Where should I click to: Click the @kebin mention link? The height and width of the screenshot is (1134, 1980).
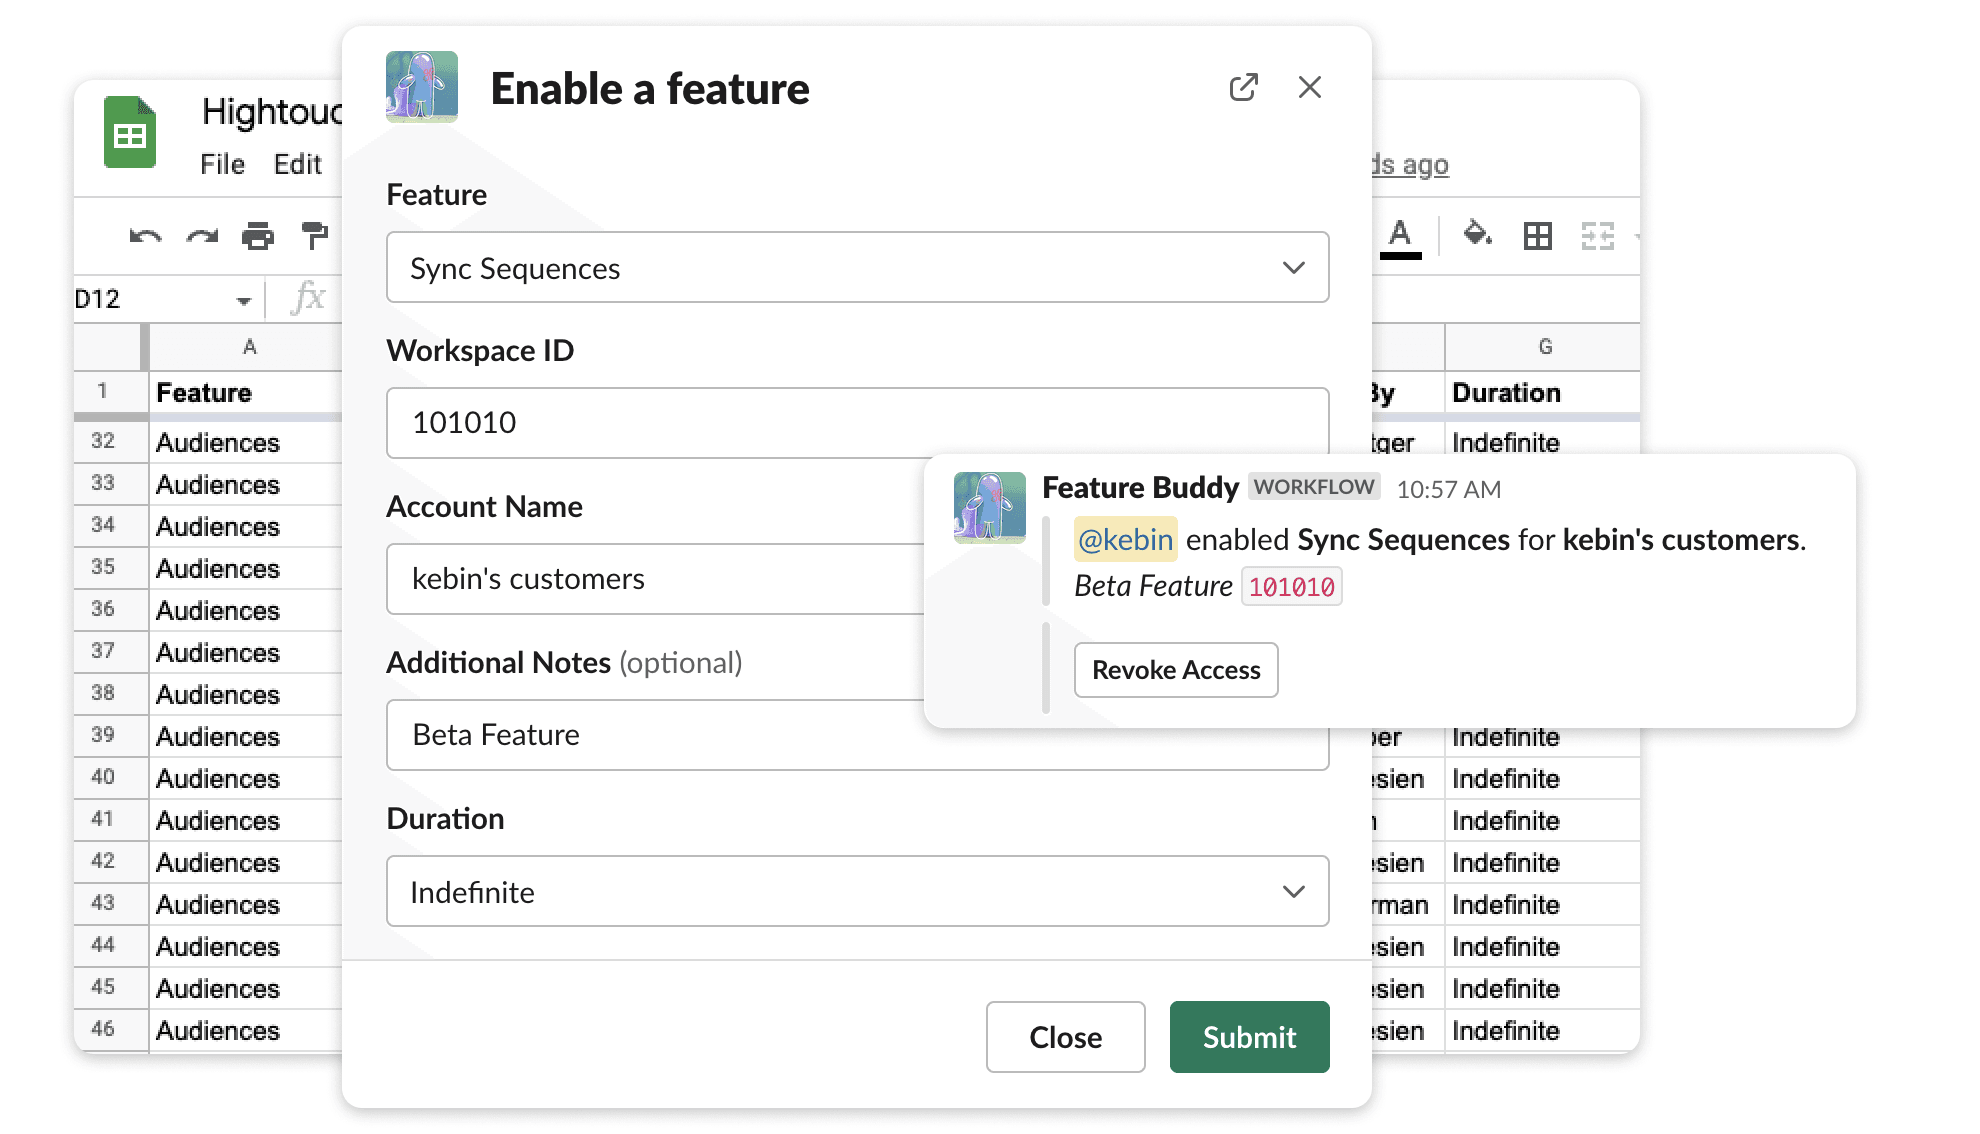click(1125, 540)
